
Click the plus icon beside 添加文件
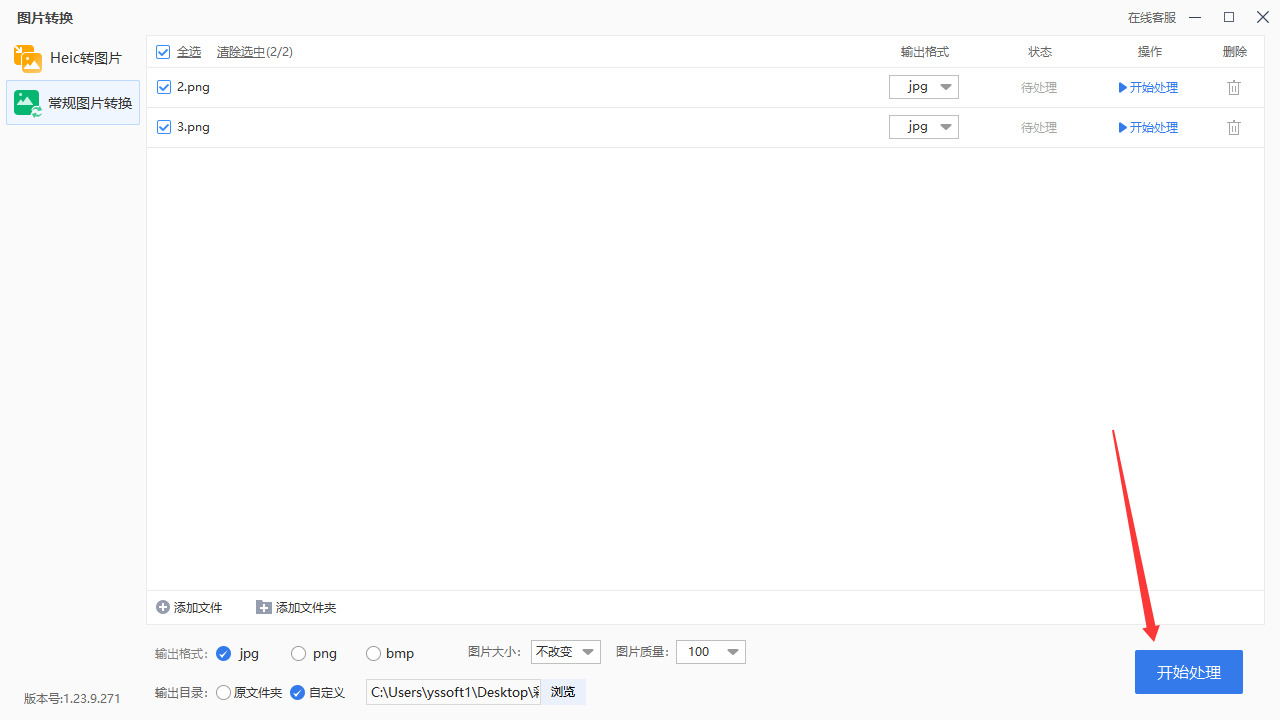tap(163, 607)
